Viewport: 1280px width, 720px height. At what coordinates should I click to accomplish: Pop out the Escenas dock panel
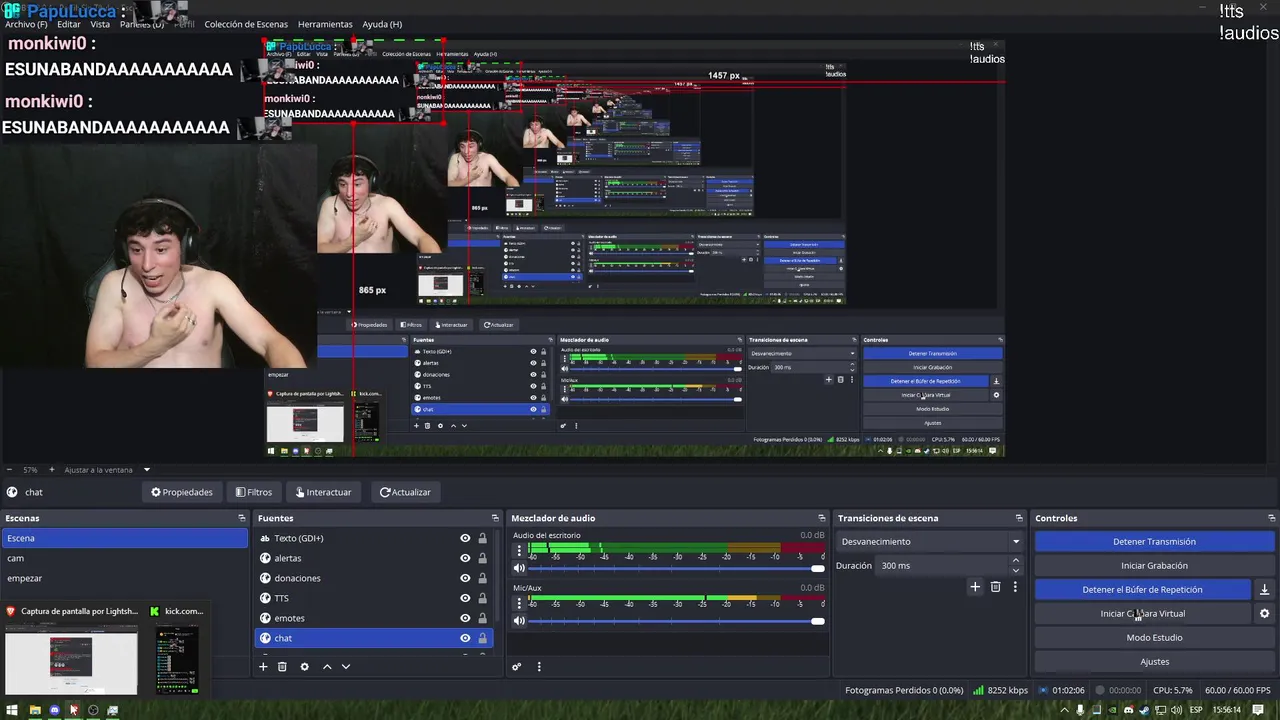[x=241, y=518]
